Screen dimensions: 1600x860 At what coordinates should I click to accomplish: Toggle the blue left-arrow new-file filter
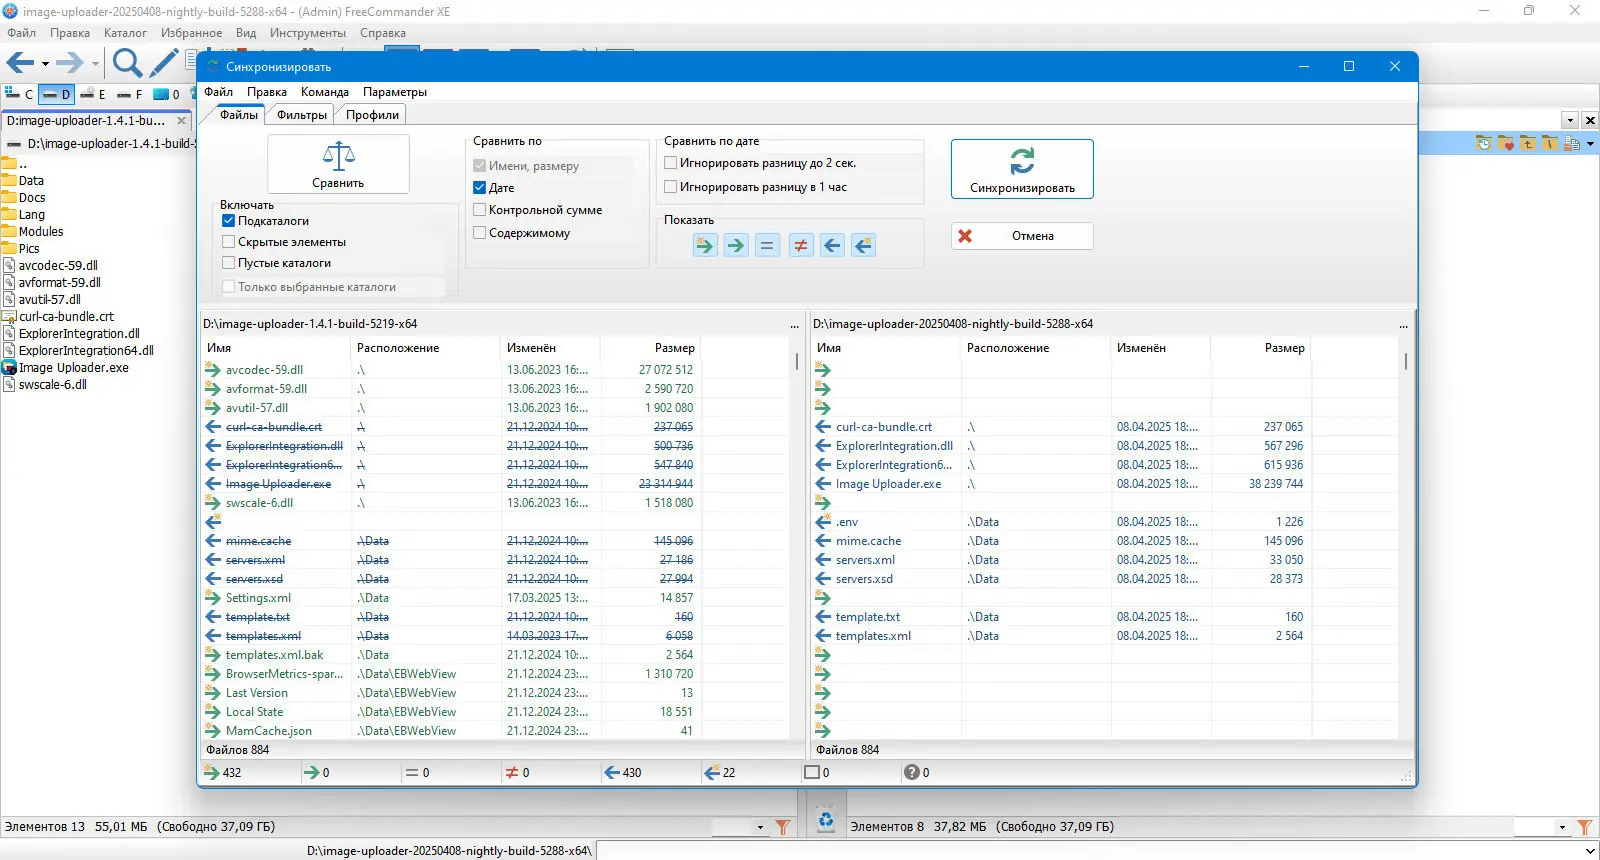pyautogui.click(x=863, y=245)
